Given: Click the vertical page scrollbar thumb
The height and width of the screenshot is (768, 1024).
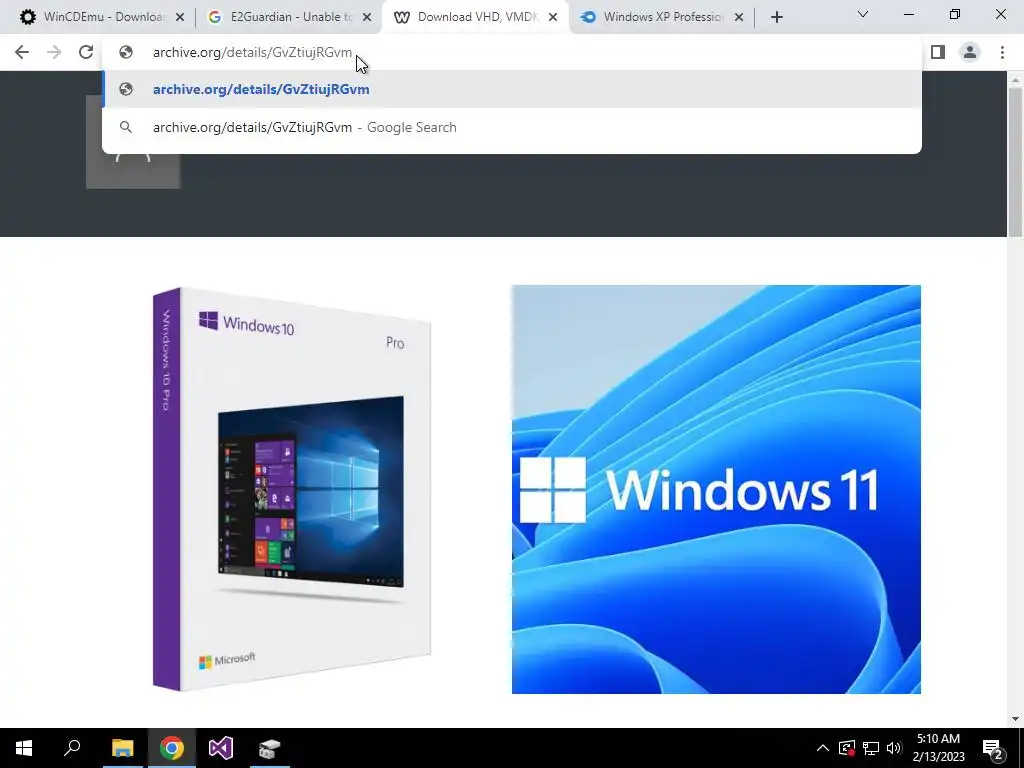Looking at the screenshot, I should coord(1015,161).
